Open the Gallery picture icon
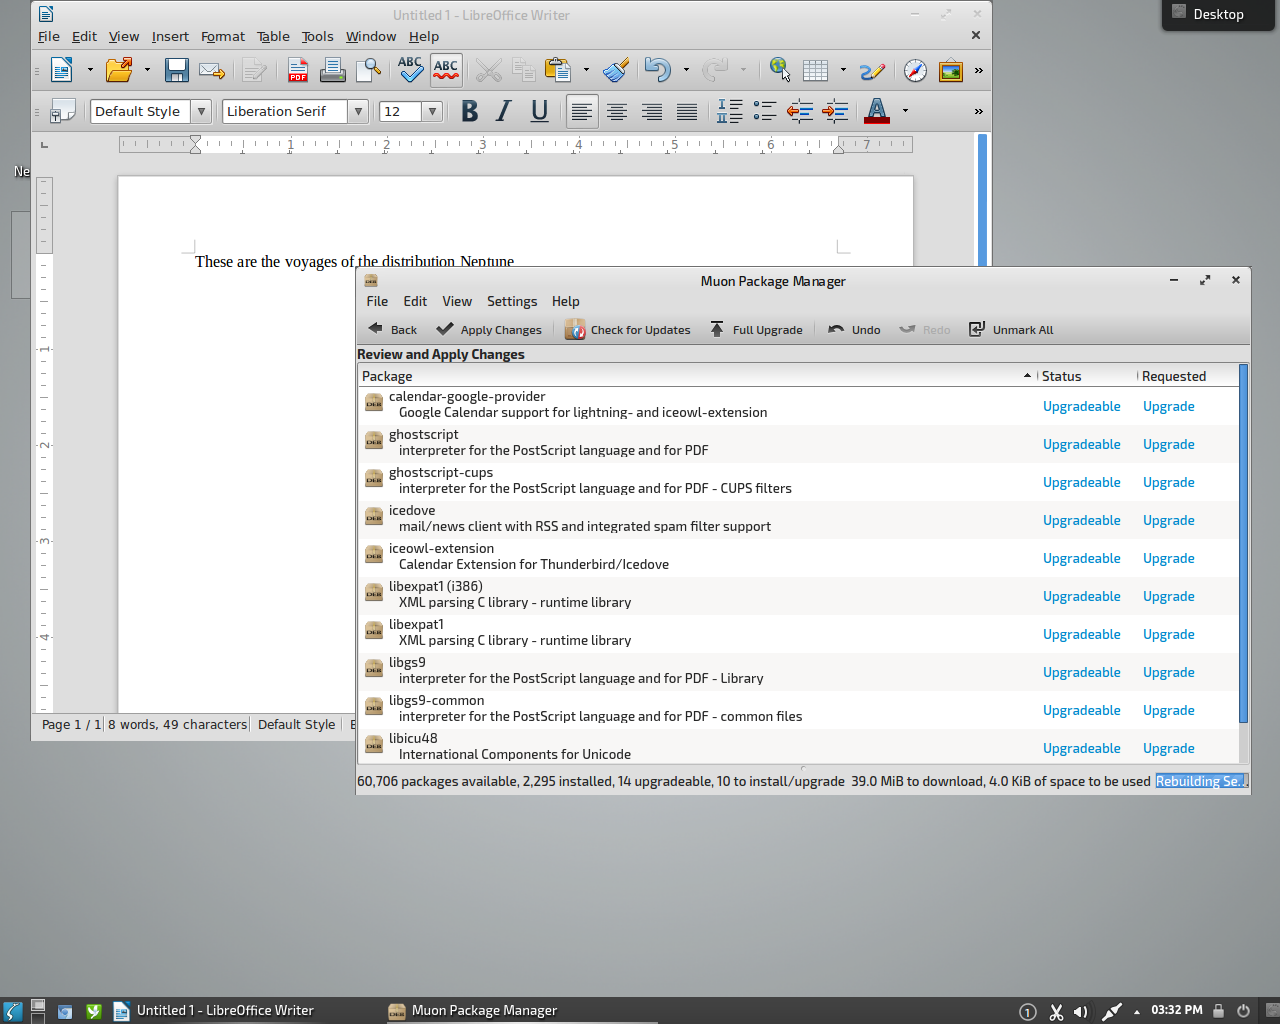Viewport: 1280px width, 1024px height. point(950,70)
